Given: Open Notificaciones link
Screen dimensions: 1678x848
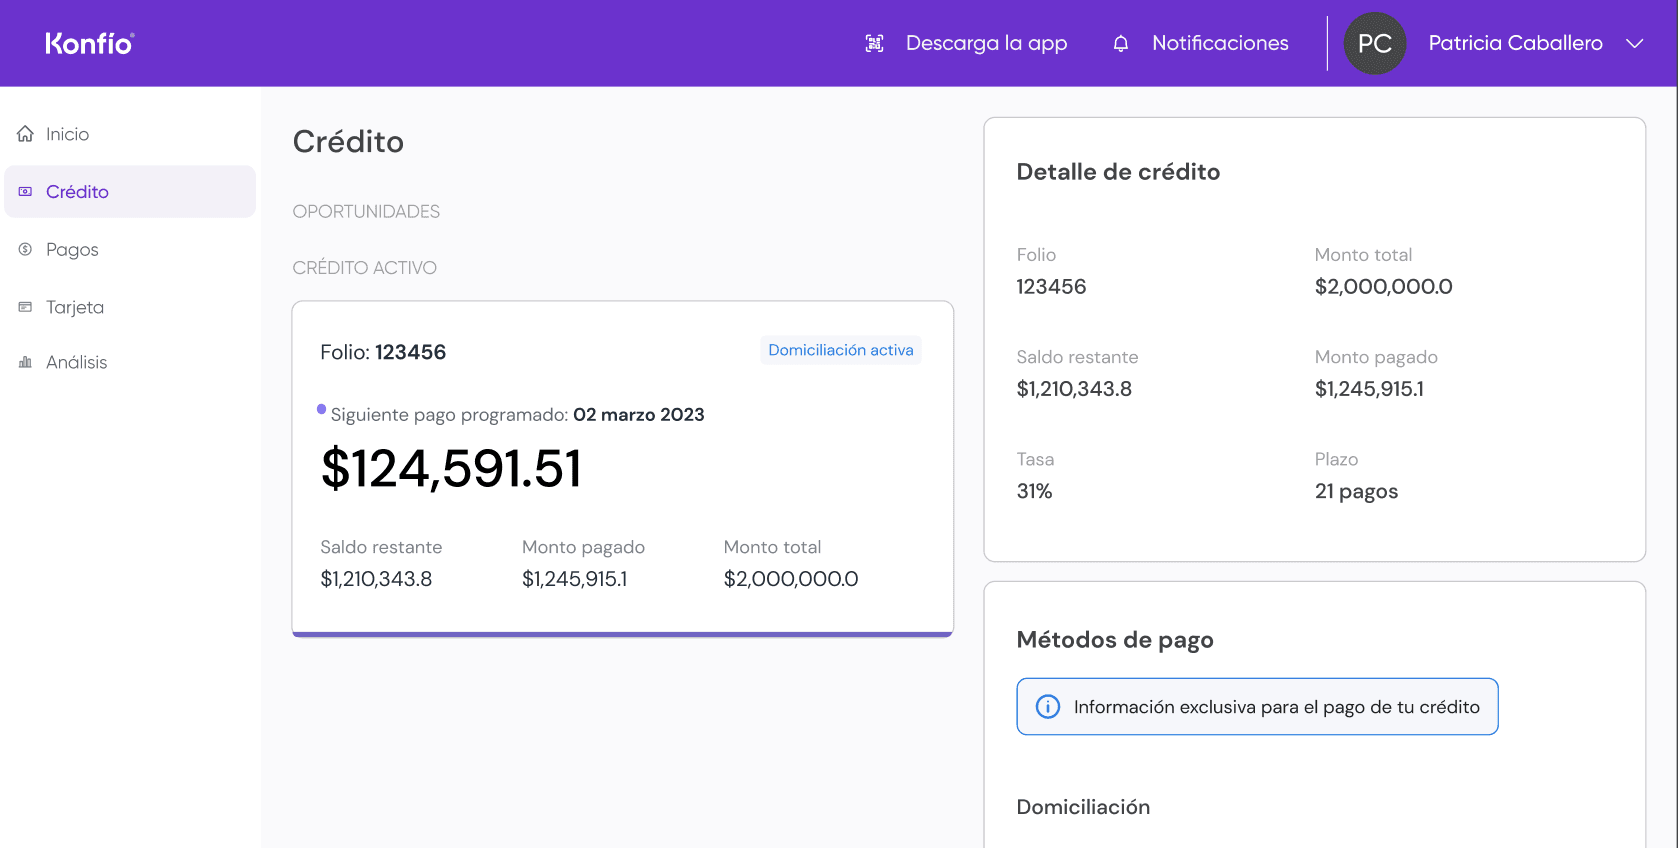Looking at the screenshot, I should 1219,43.
